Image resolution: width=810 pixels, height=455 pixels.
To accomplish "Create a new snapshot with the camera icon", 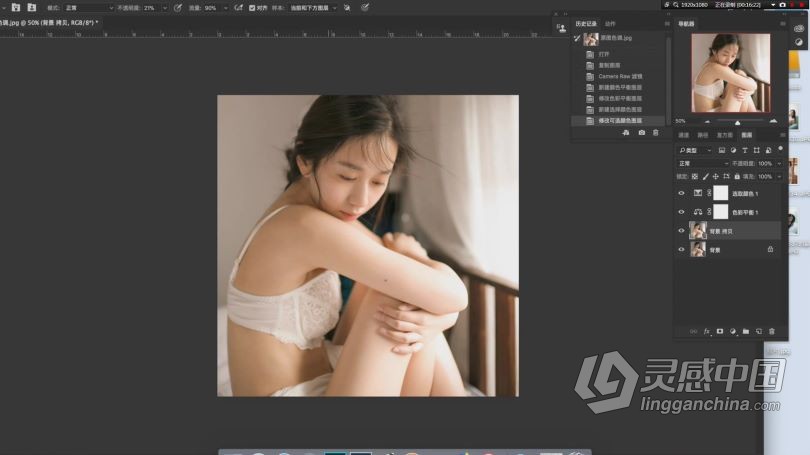I will click(641, 132).
